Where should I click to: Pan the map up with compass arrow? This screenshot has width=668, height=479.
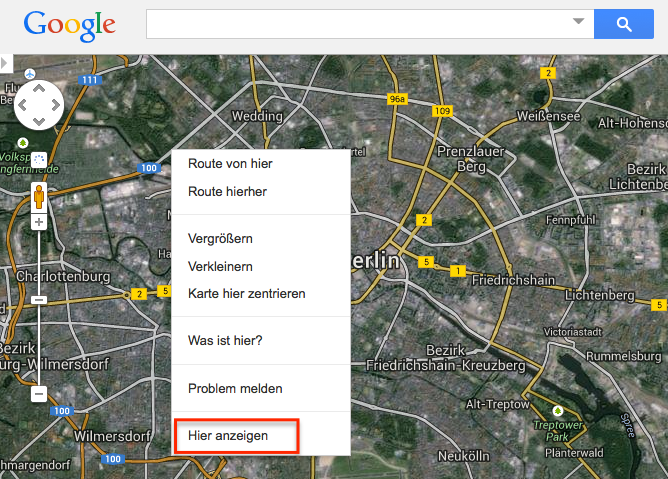coord(39,87)
